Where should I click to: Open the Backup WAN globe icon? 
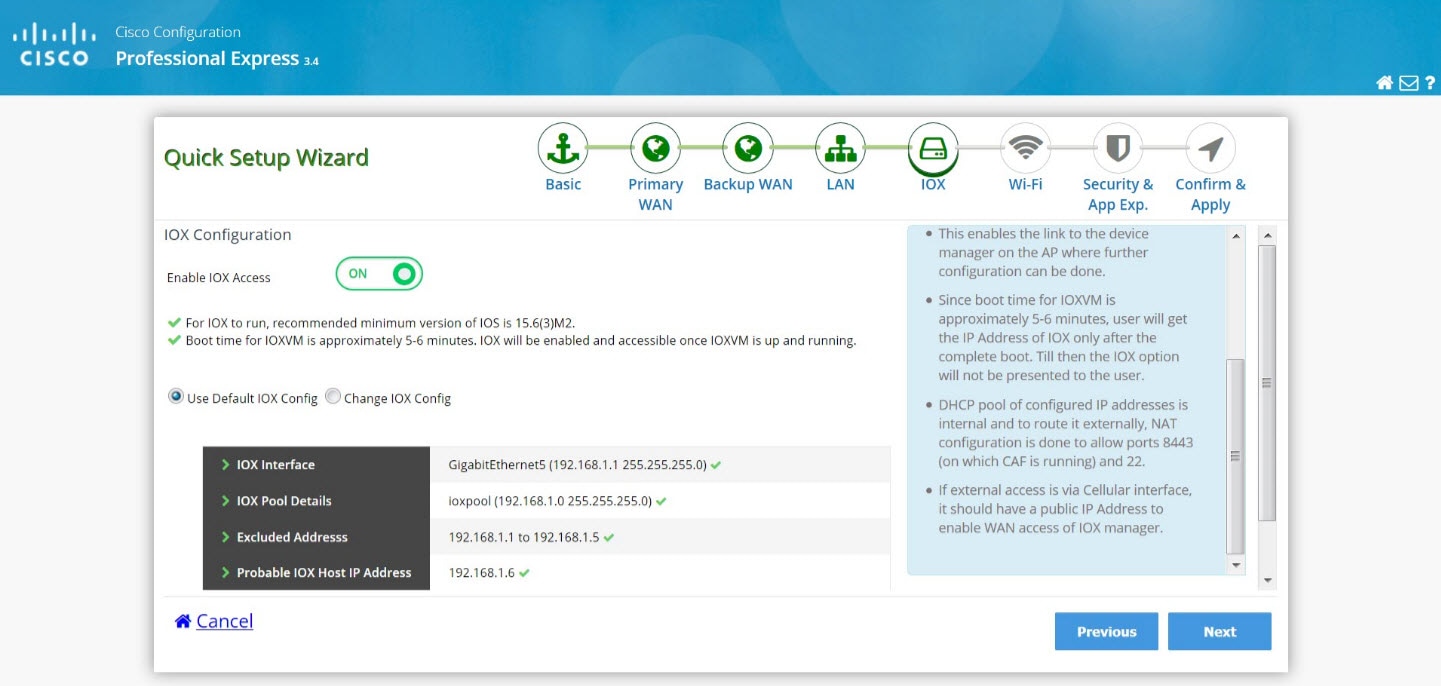tap(748, 149)
